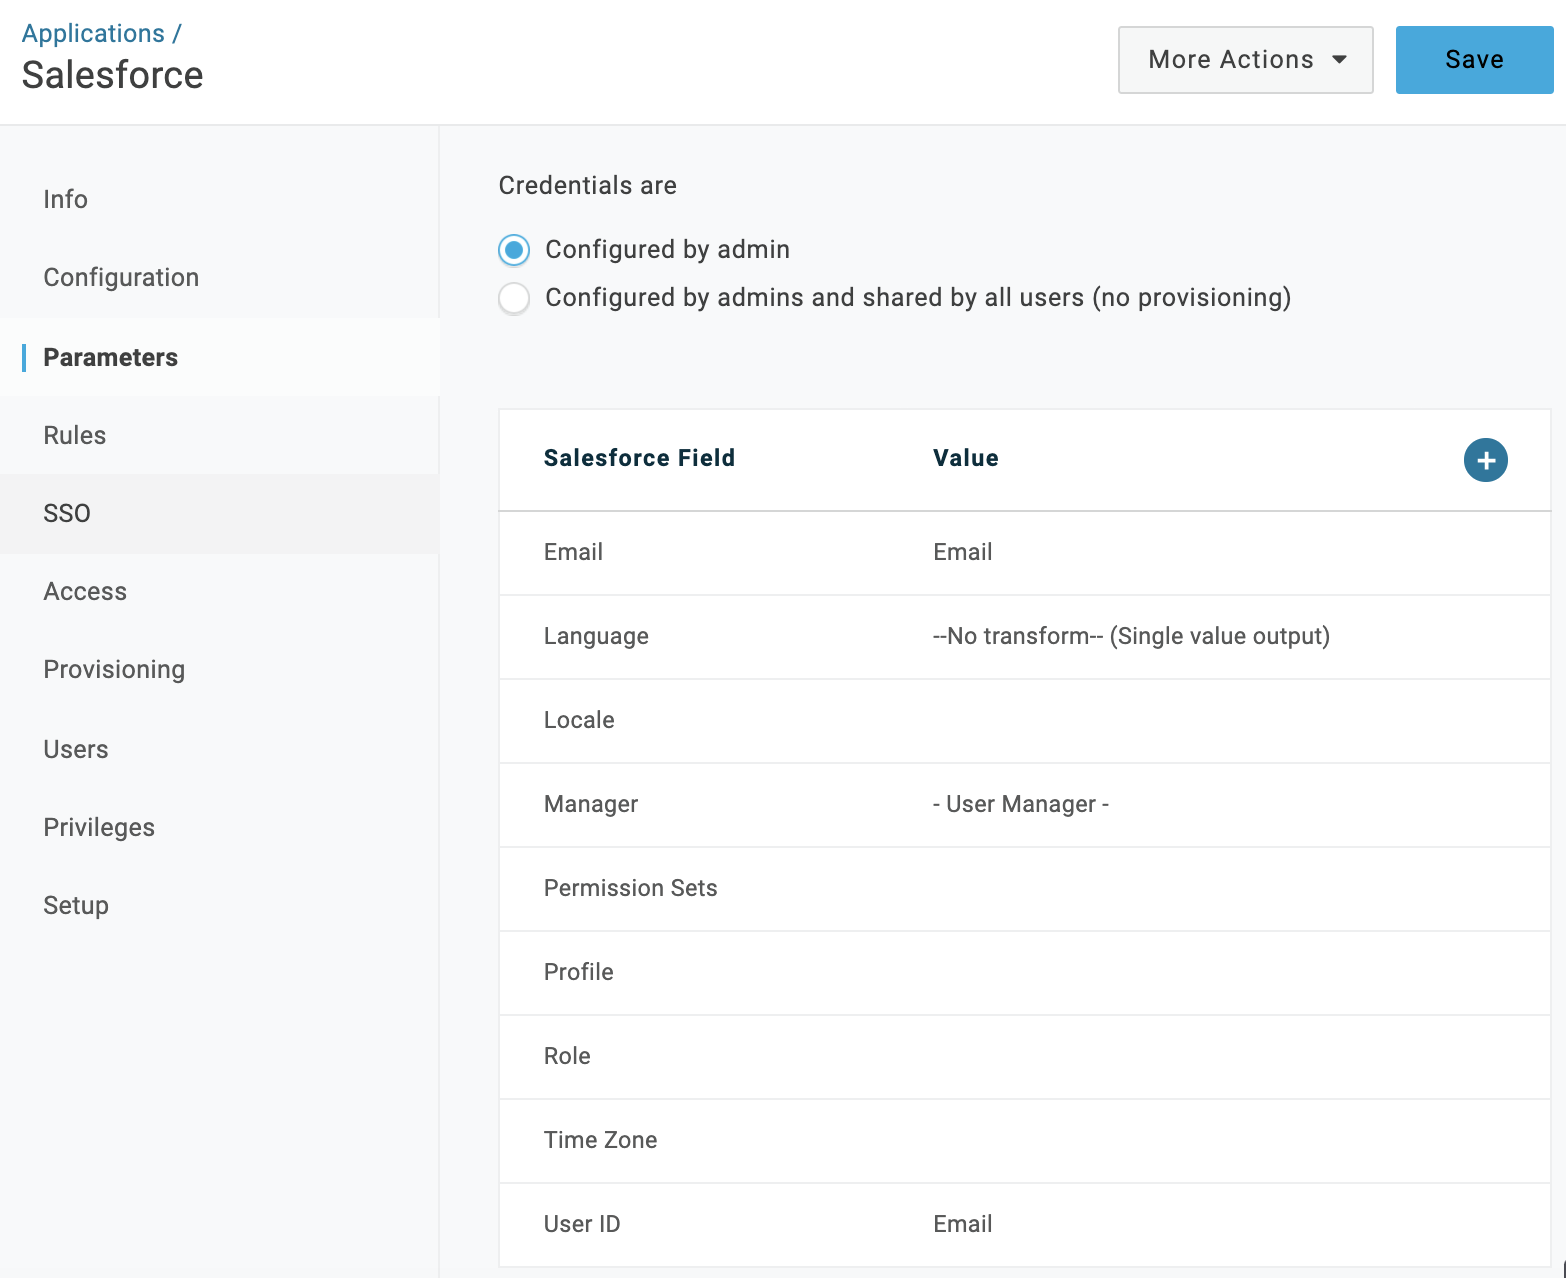Click the '- User Manager -' value

point(1021,804)
